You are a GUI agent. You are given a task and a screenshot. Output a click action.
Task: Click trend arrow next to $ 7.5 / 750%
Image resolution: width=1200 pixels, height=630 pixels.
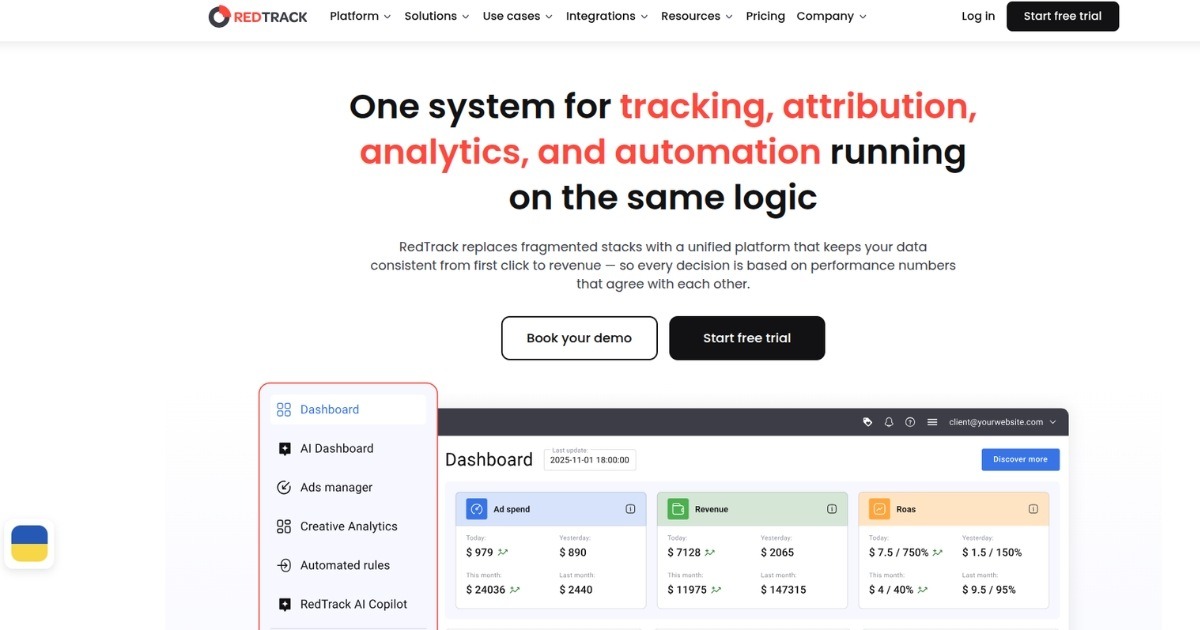pos(938,552)
